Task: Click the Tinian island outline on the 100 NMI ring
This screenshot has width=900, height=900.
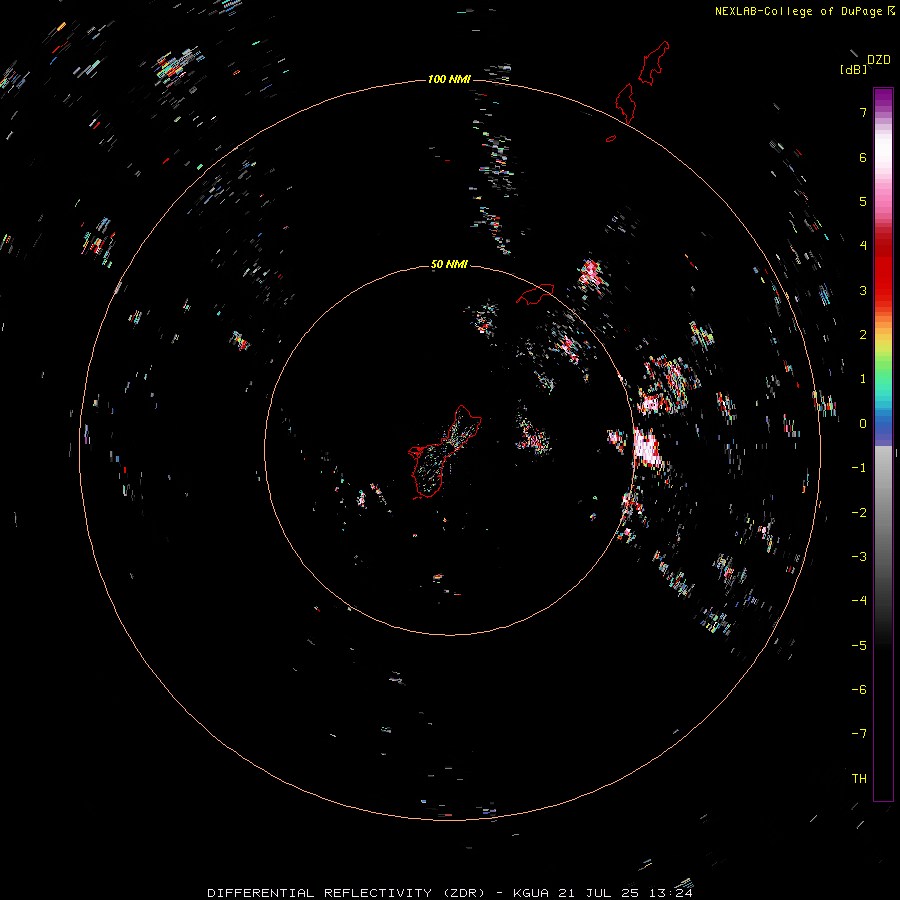Action: click(625, 103)
